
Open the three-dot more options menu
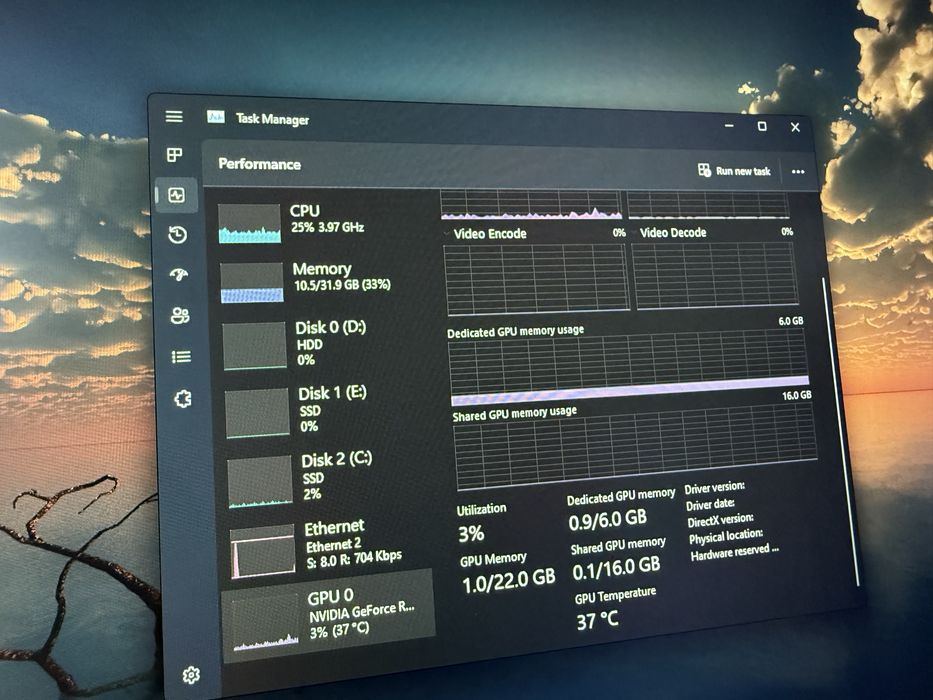click(798, 171)
